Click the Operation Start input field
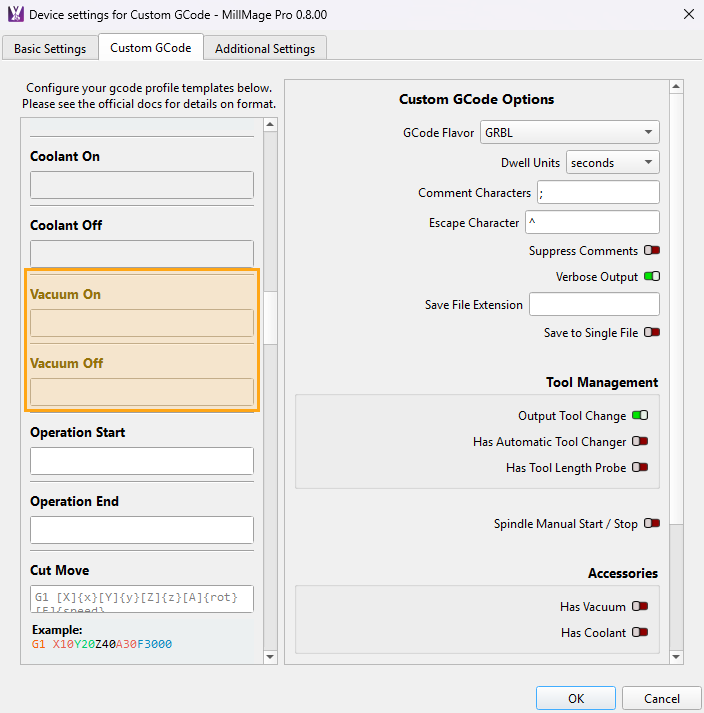 click(x=141, y=461)
